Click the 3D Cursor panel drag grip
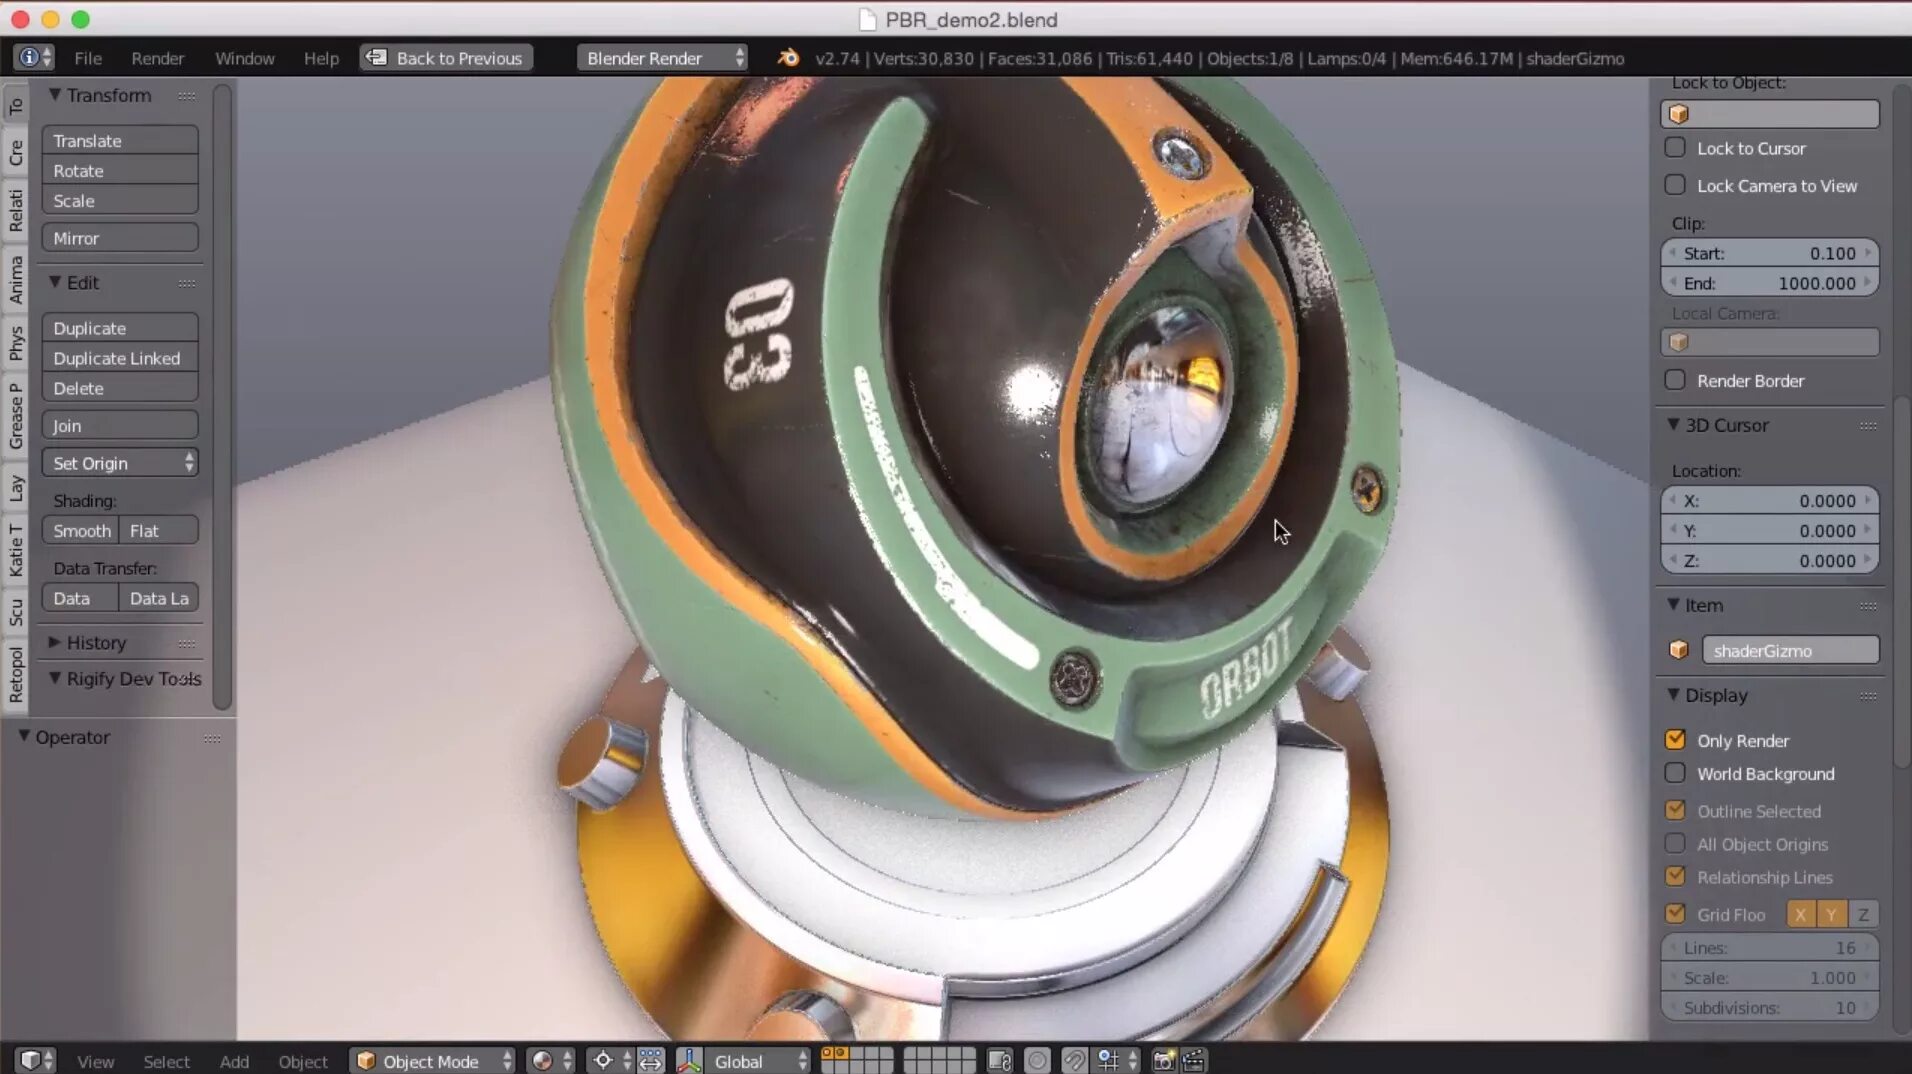The width and height of the screenshot is (1912, 1074). coord(1868,426)
